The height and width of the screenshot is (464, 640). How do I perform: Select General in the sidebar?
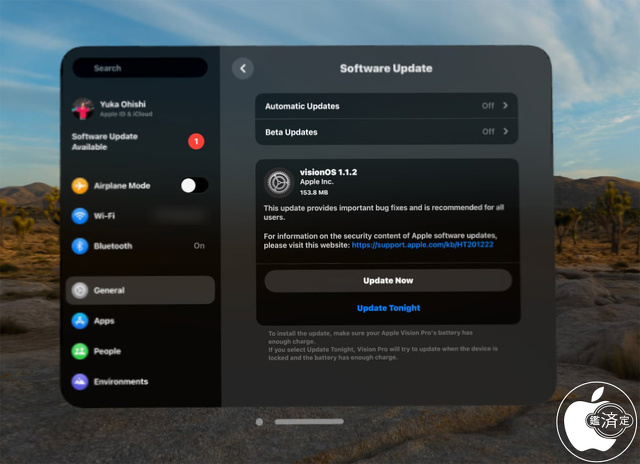(x=140, y=290)
